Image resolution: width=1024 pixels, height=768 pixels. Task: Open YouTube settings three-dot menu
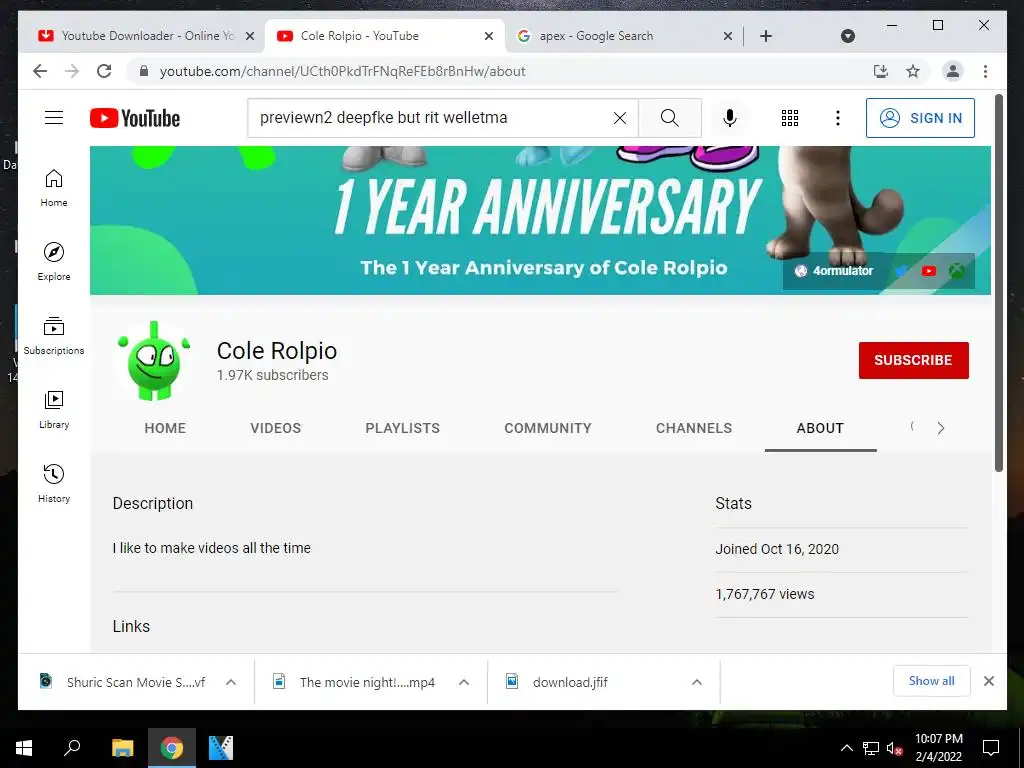837,118
